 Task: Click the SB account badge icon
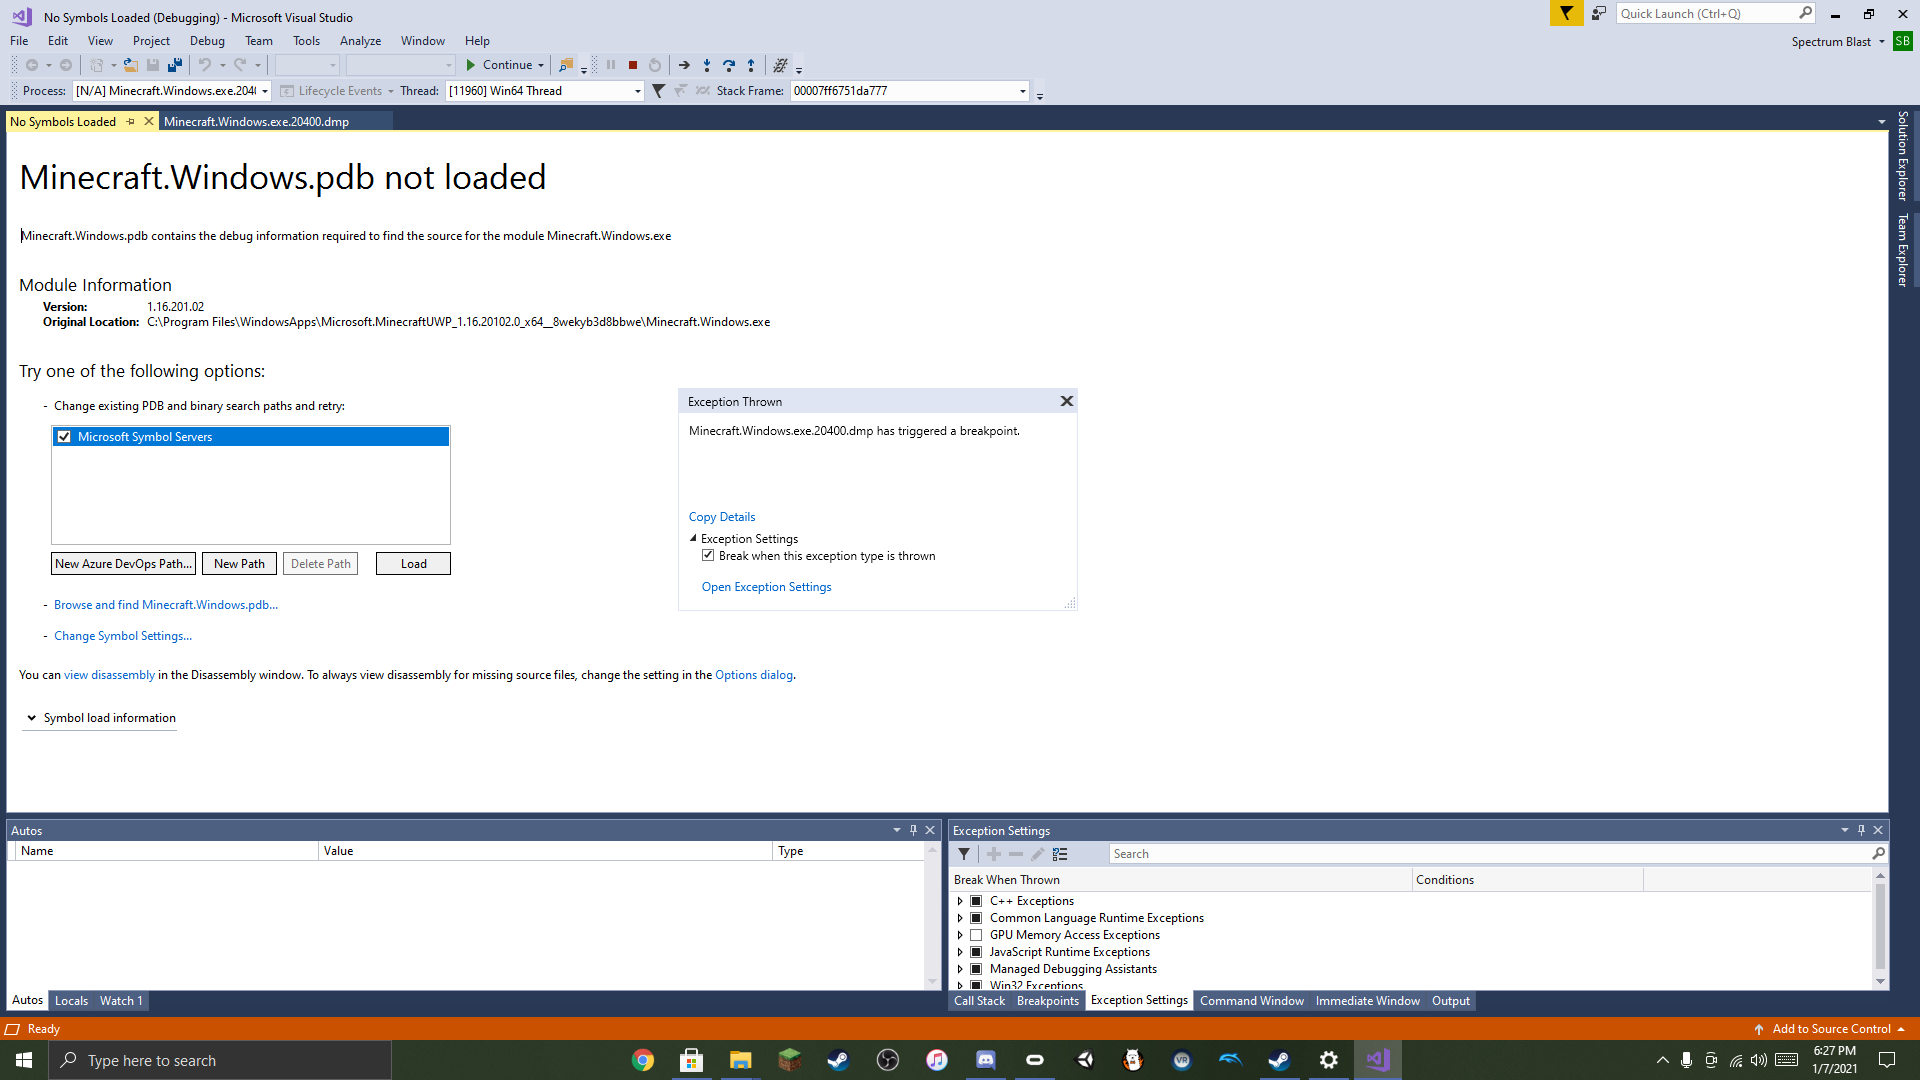click(x=1903, y=41)
